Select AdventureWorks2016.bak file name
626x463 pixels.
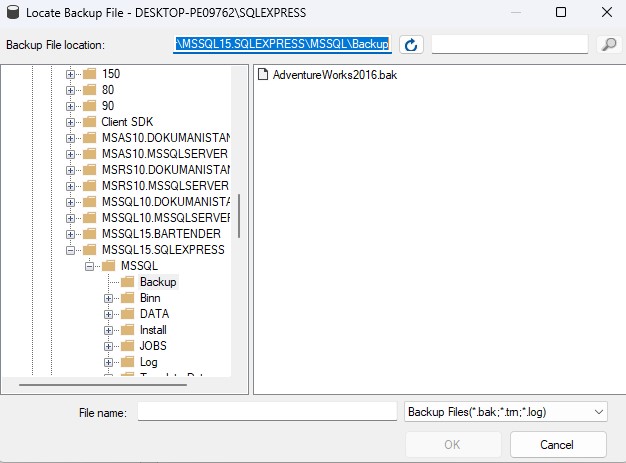pyautogui.click(x=335, y=75)
